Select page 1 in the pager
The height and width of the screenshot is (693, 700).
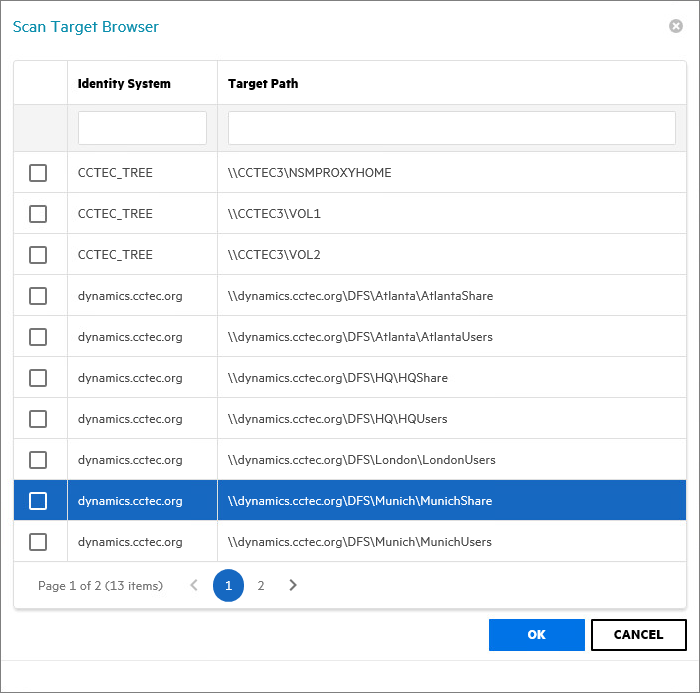228,585
